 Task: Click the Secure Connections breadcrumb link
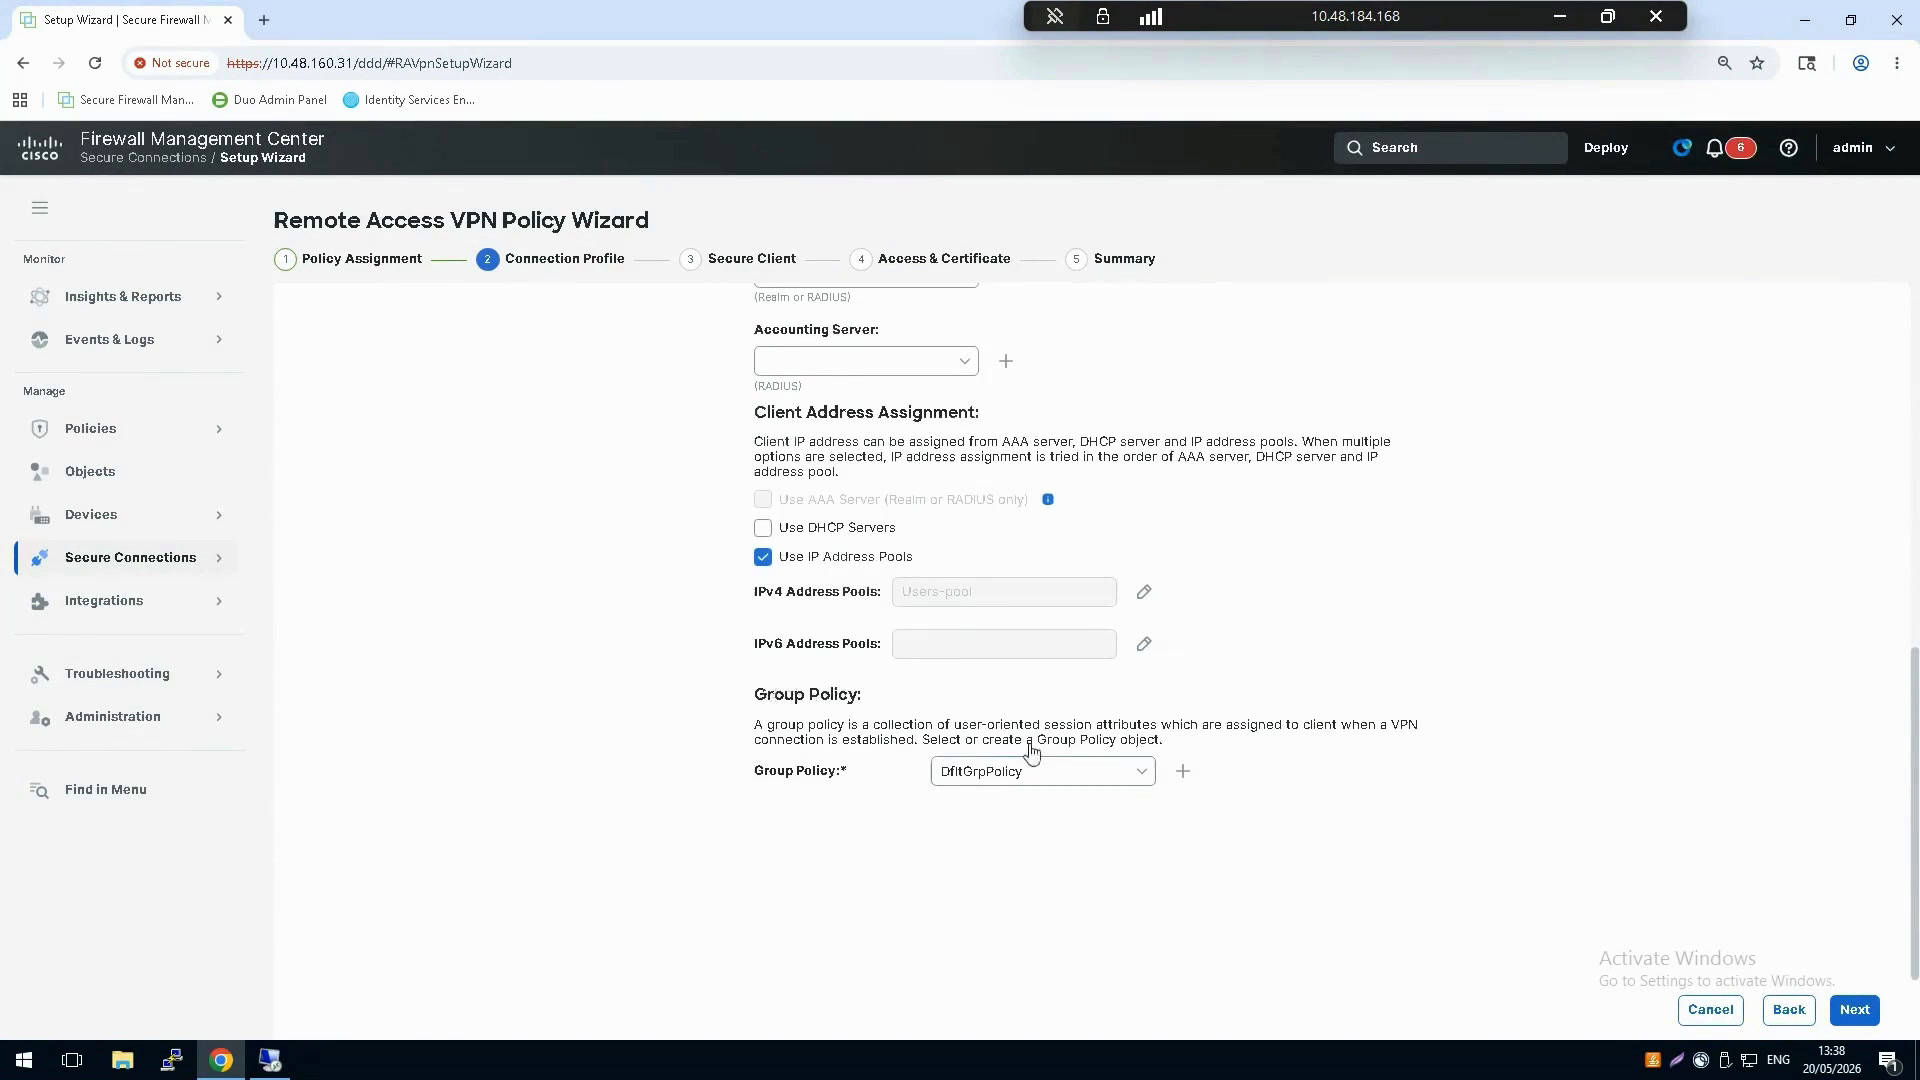coord(143,158)
